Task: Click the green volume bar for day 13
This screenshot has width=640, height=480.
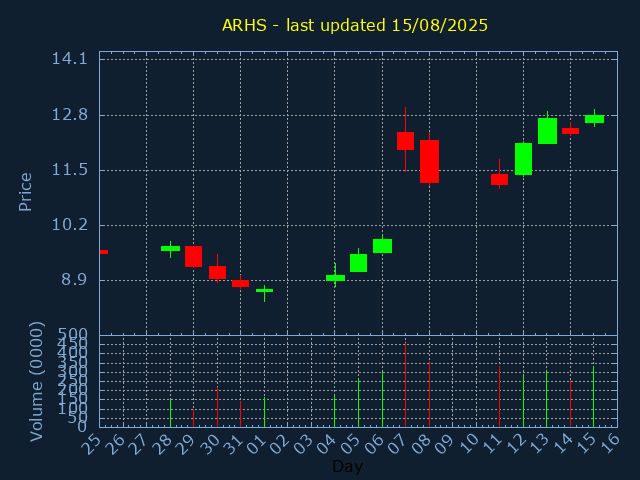Action: (x=547, y=398)
